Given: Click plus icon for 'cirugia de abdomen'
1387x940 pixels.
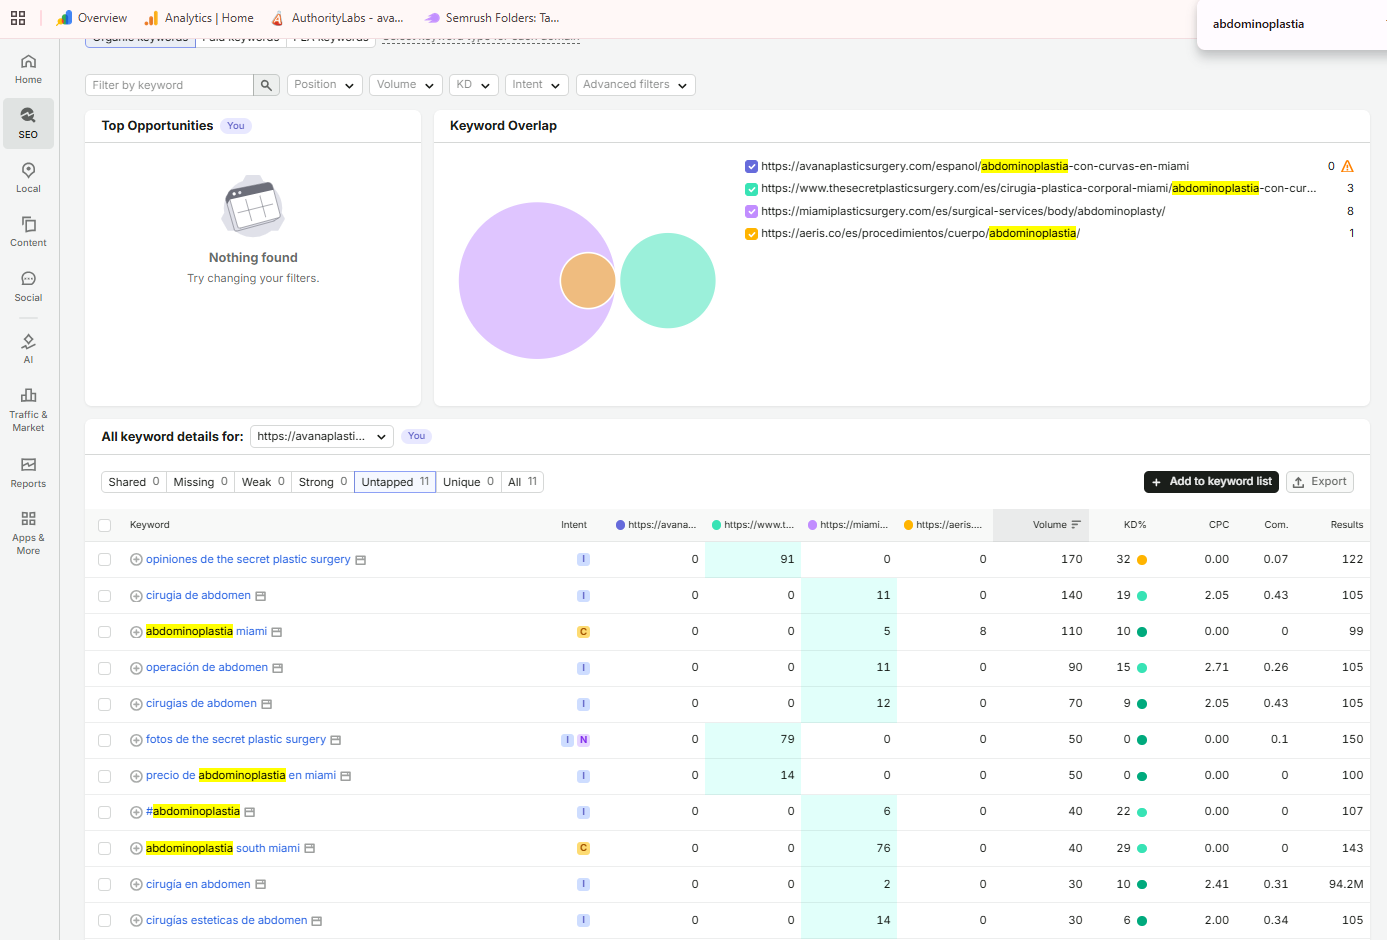Looking at the screenshot, I should point(136,596).
